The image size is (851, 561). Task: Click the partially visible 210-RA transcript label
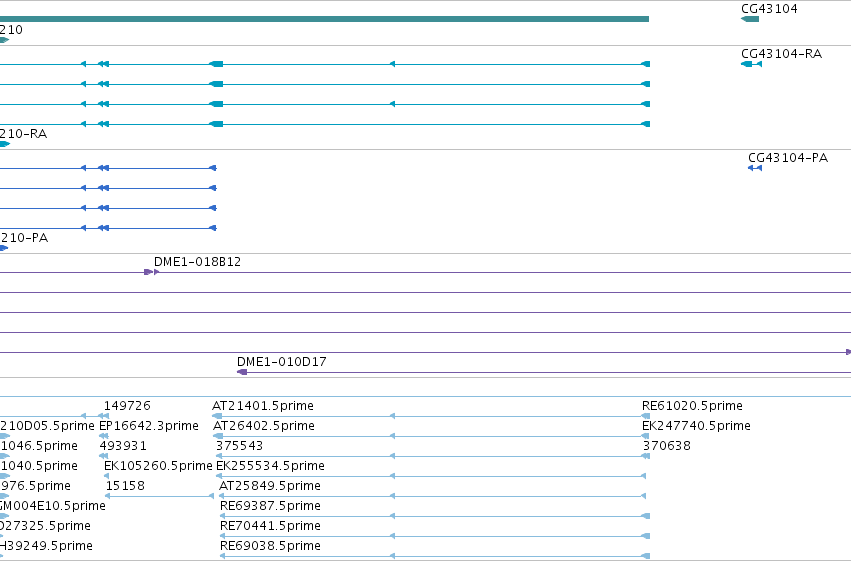click(x=23, y=134)
